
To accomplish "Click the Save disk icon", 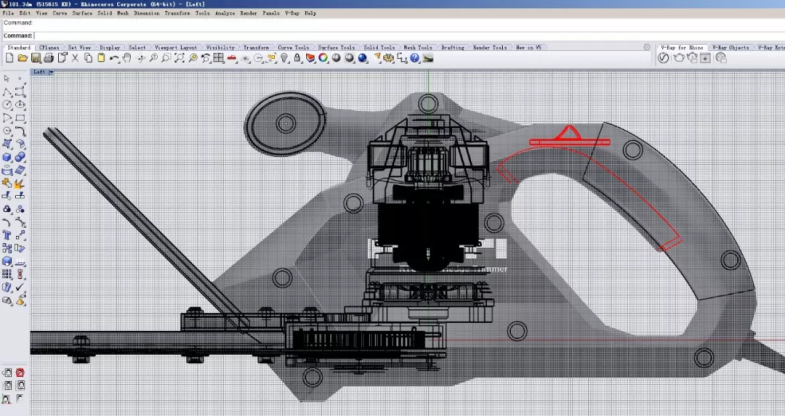I will (36, 59).
